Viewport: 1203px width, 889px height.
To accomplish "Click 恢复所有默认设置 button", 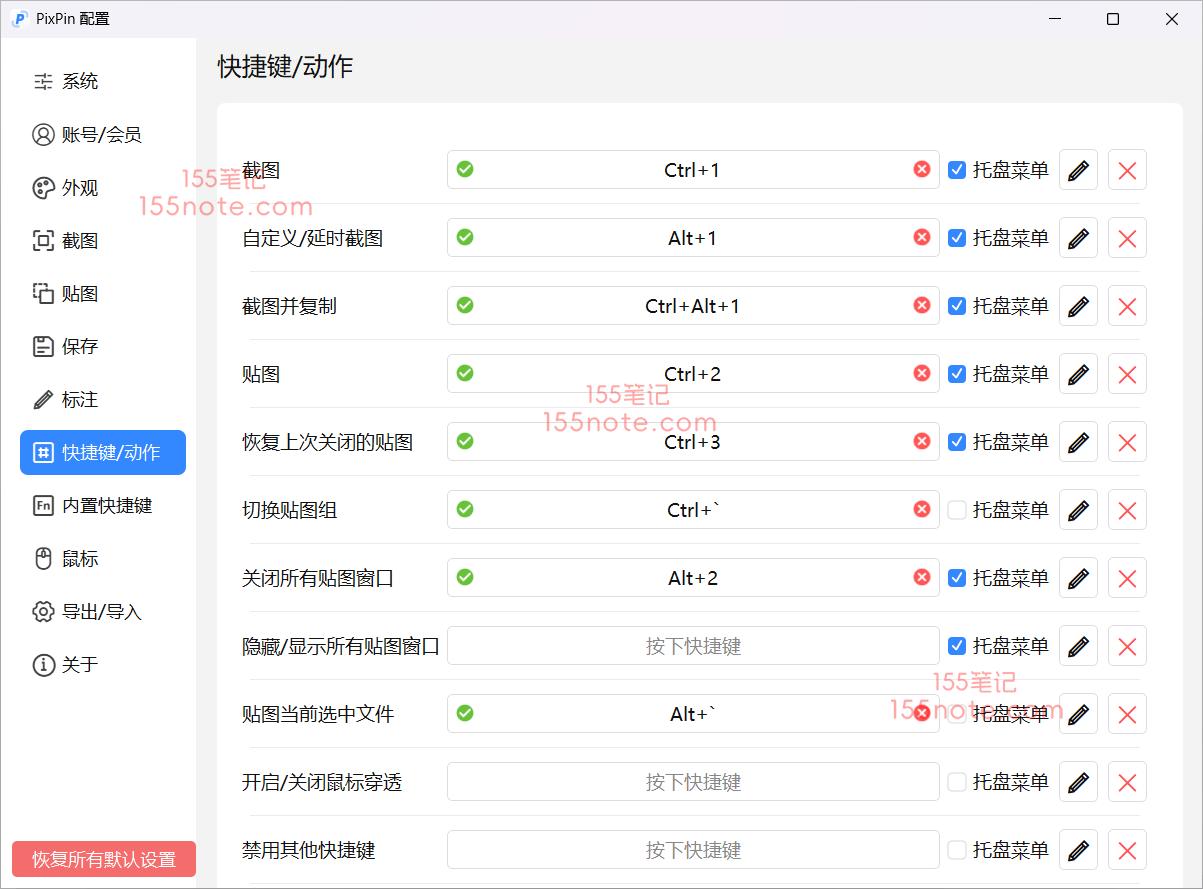I will point(104,859).
